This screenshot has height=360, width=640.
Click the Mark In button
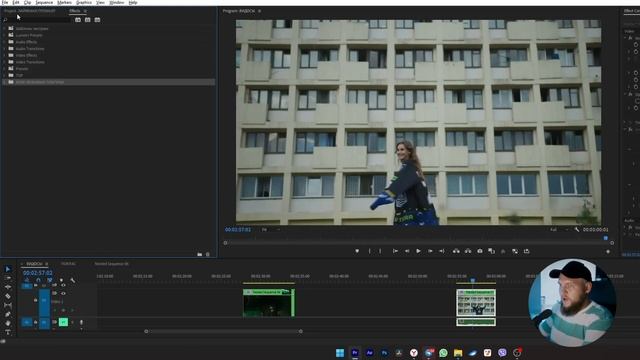click(370, 251)
